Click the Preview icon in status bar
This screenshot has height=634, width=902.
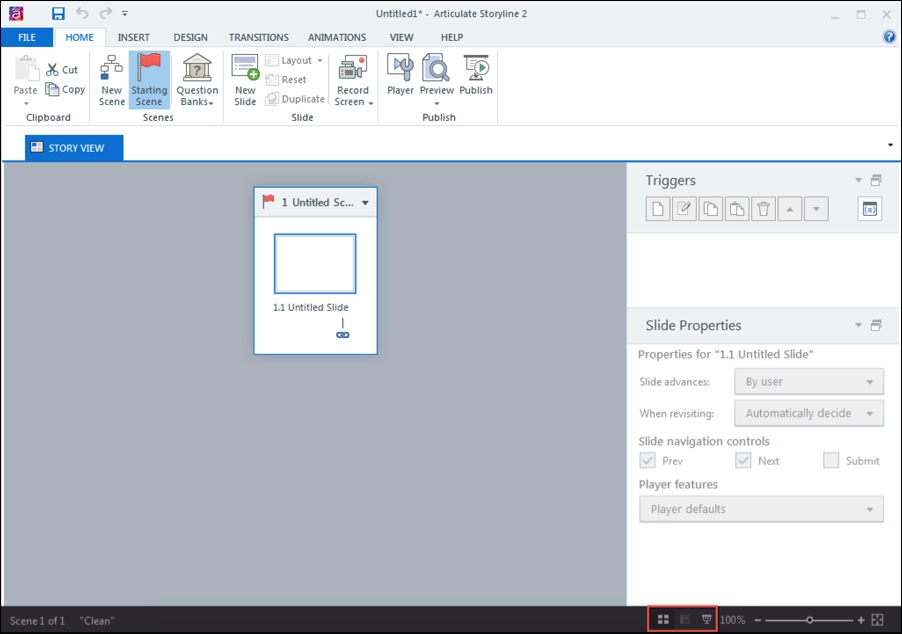click(x=706, y=620)
